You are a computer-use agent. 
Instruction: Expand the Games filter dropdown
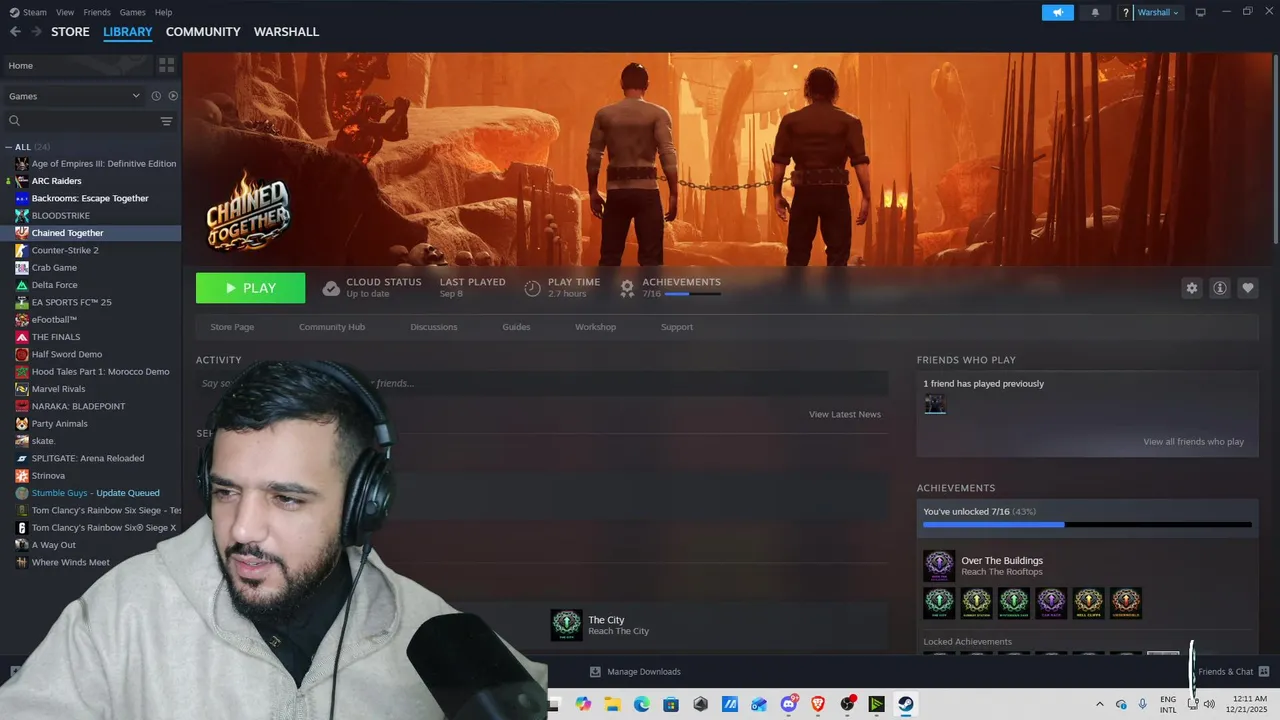pos(74,96)
